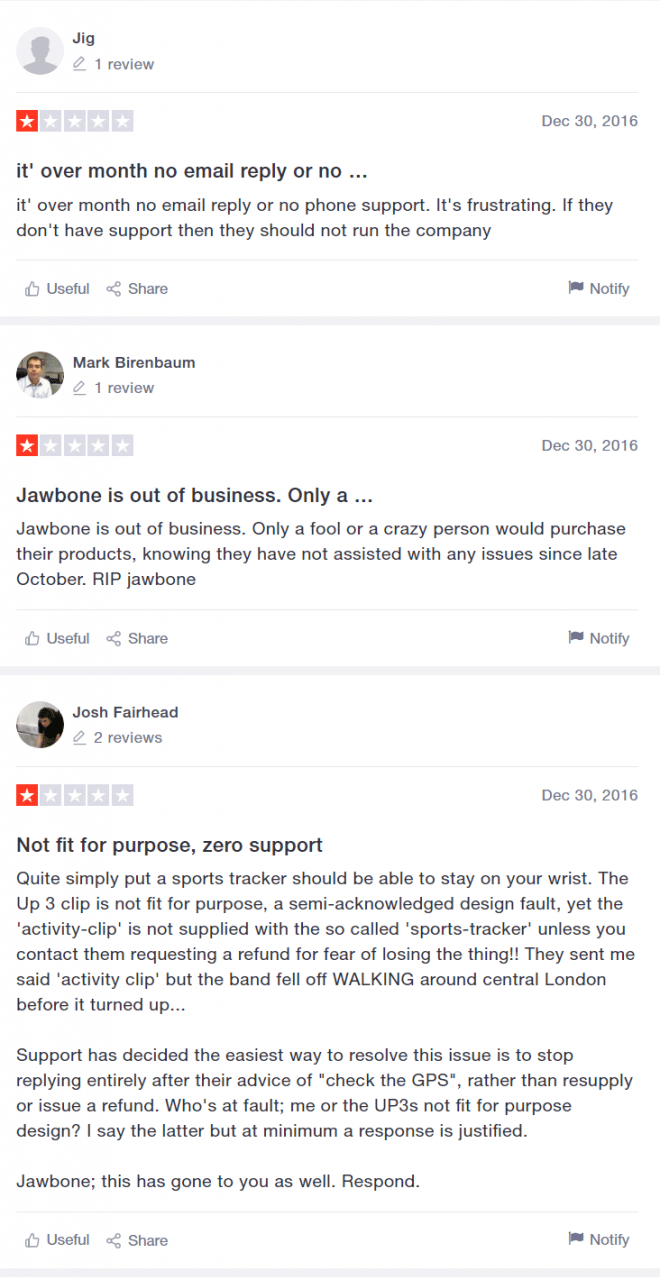The width and height of the screenshot is (660, 1280).
Task: Click thumbs-up icon on Josh Fairhead's review
Action: (x=32, y=1240)
